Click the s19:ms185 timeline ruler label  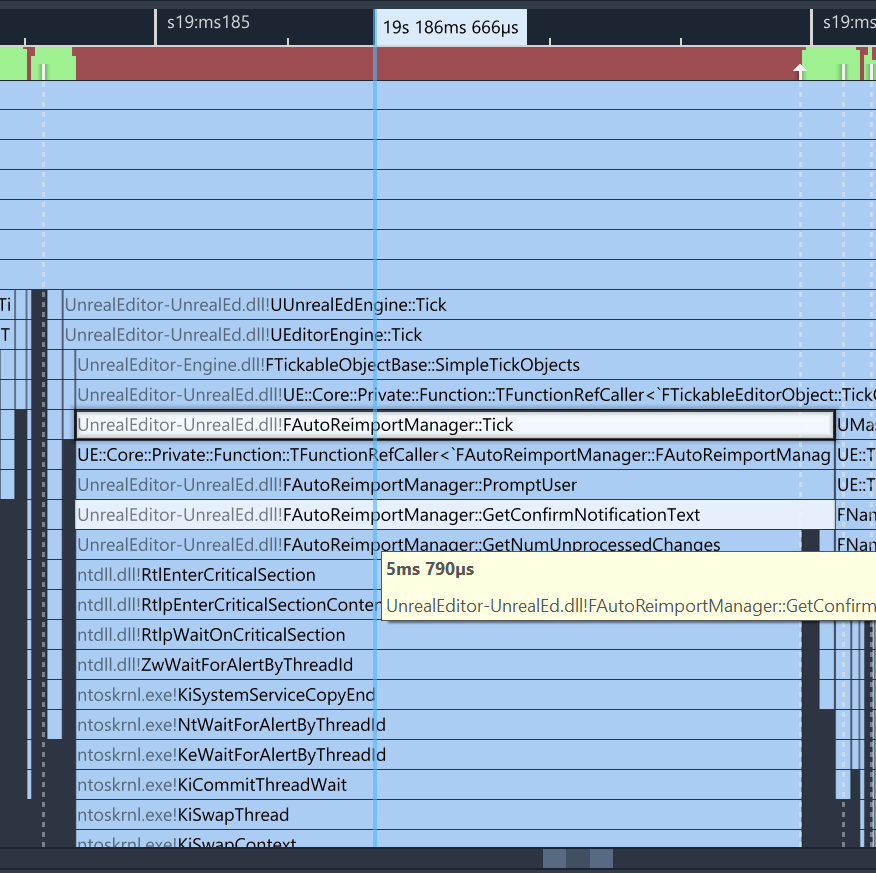point(208,21)
